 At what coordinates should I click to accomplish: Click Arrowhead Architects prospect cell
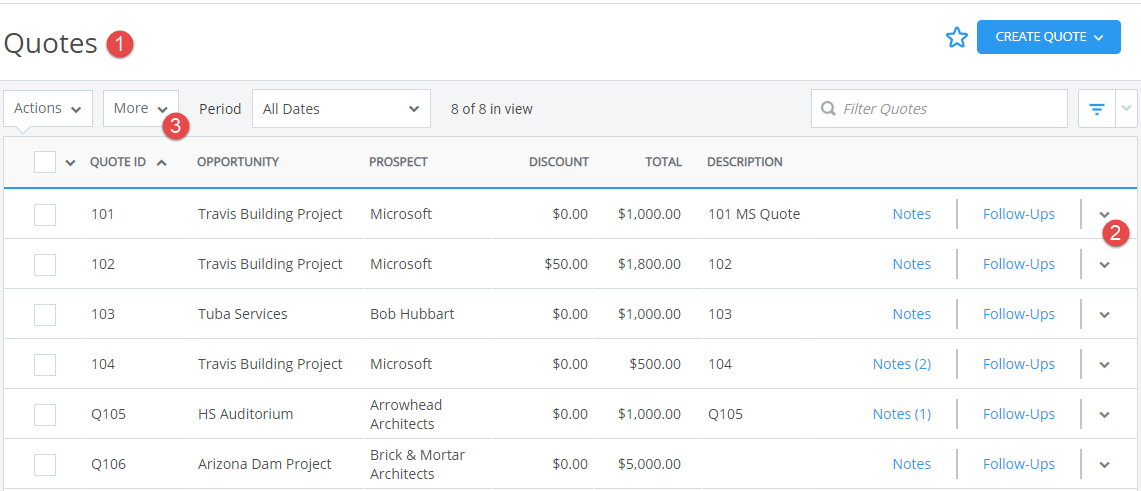point(406,414)
